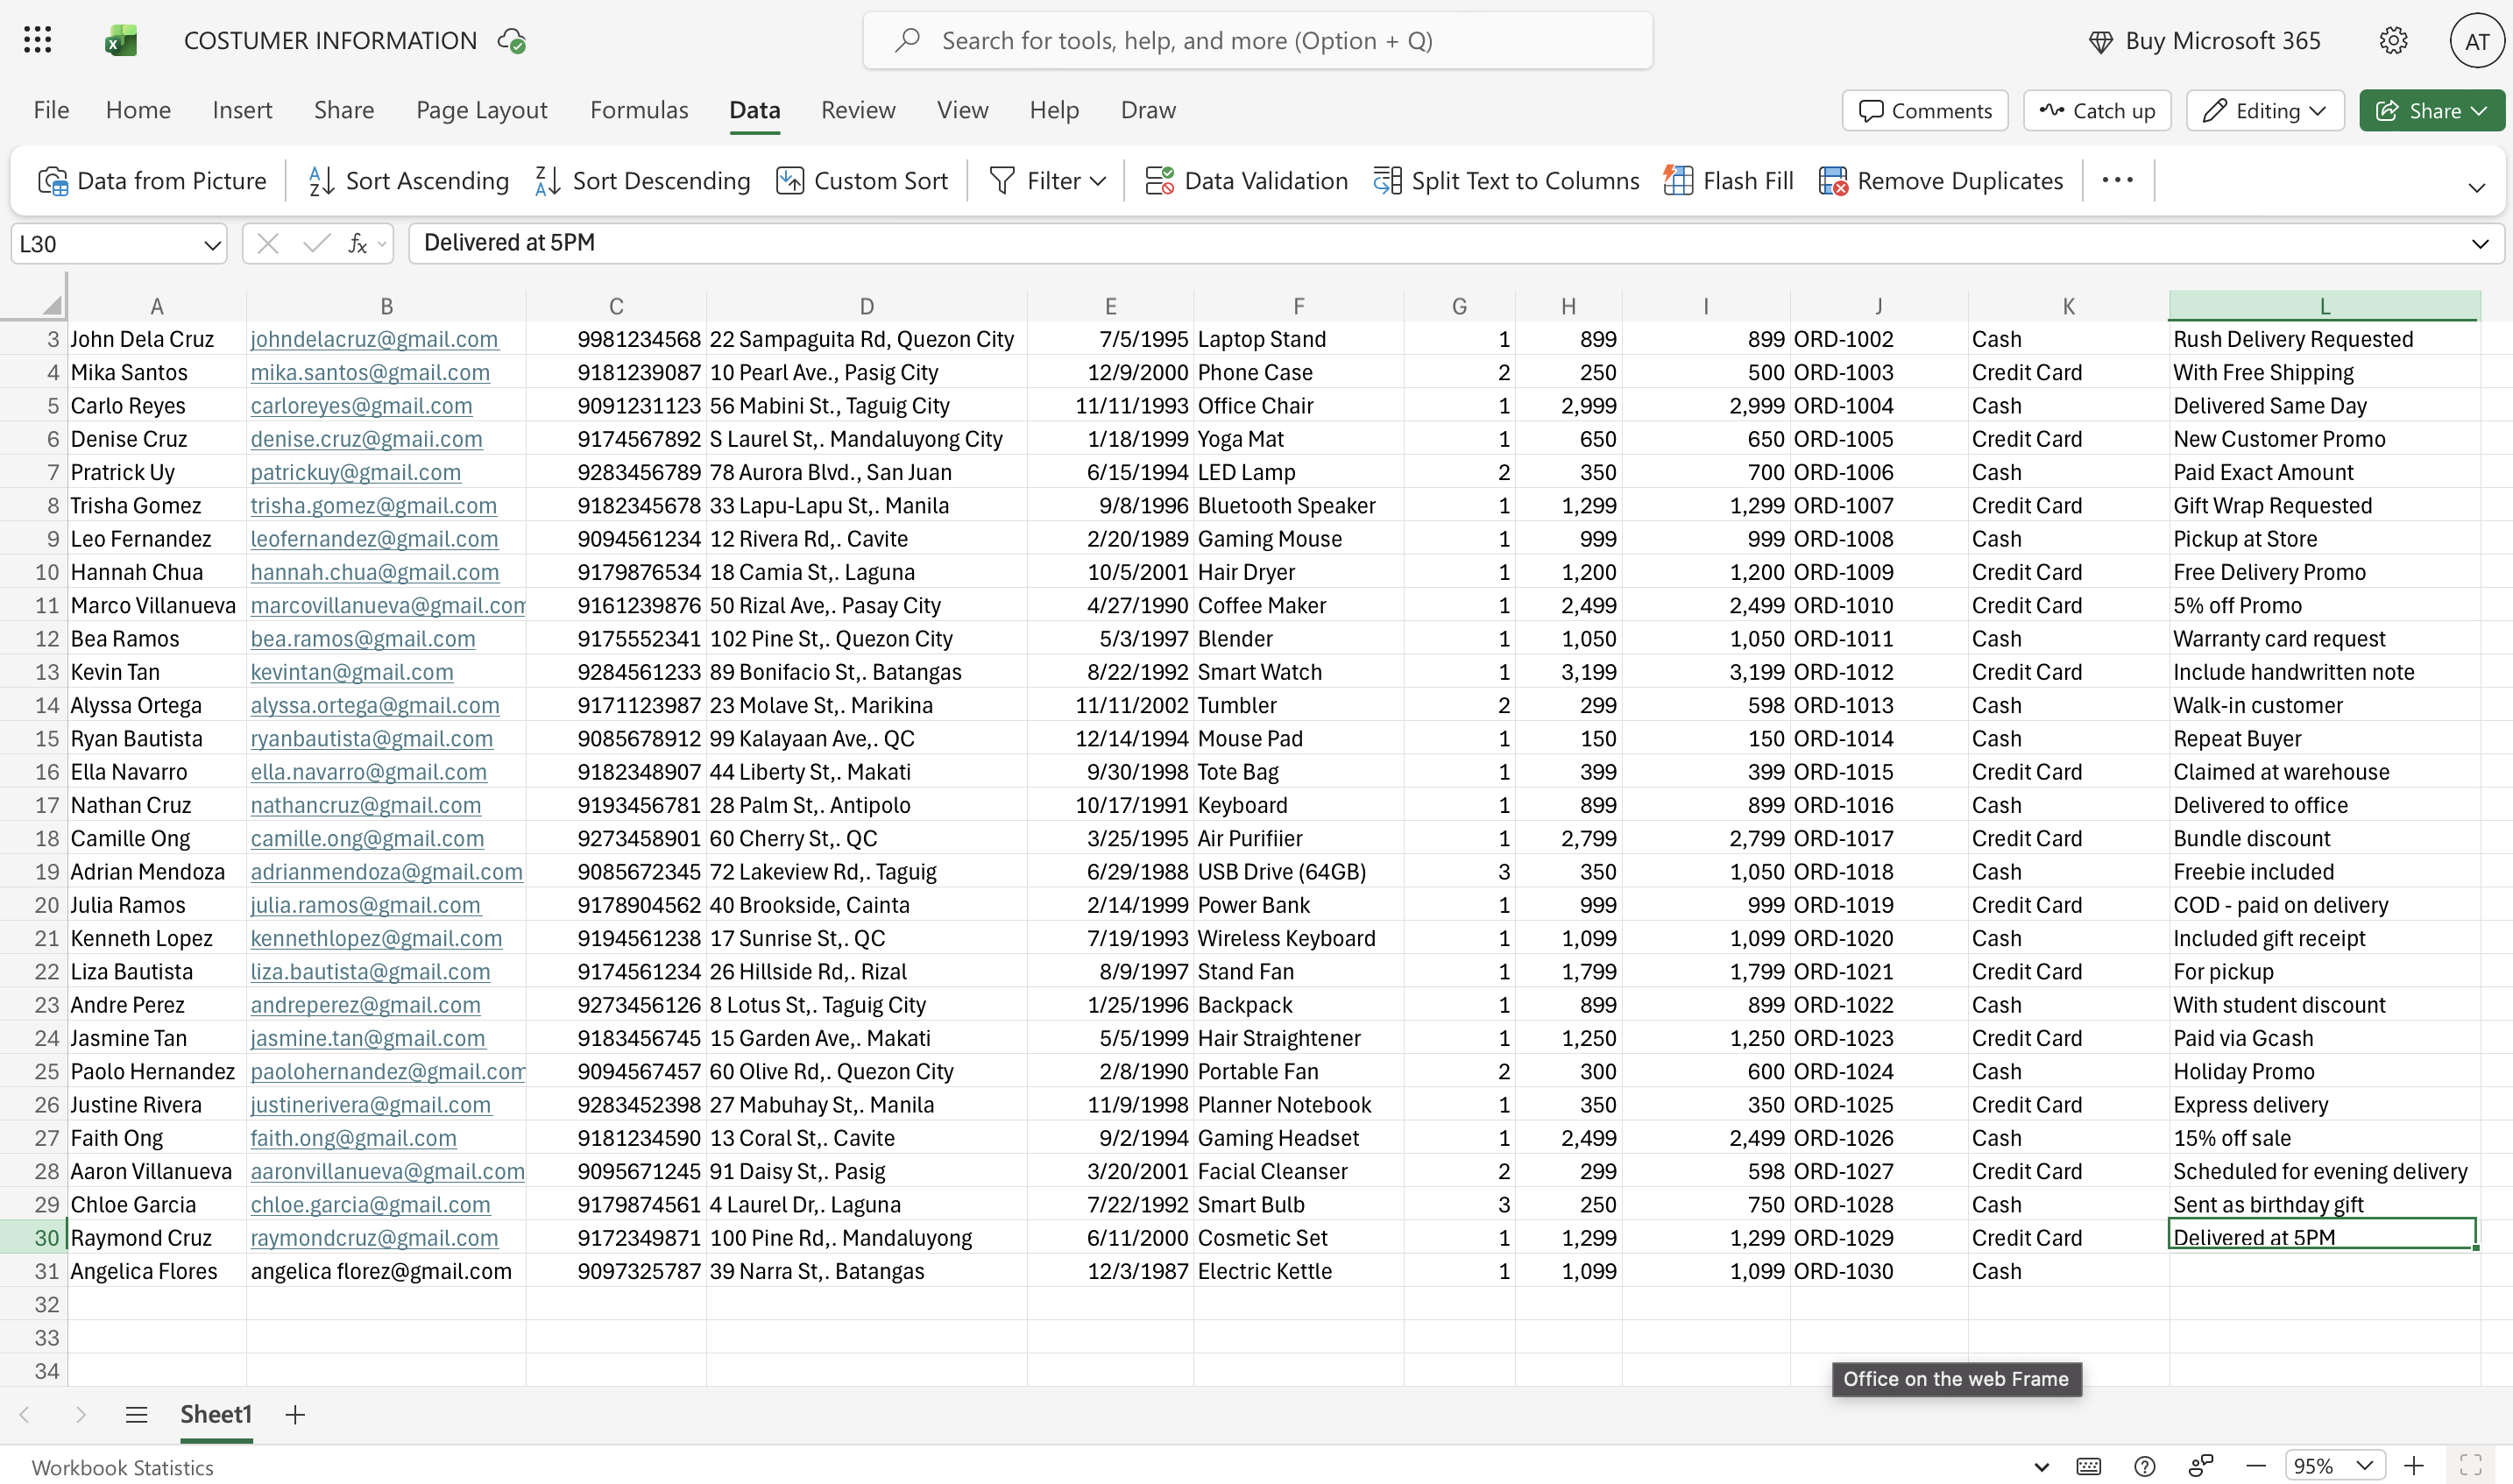Switch to the Formulas tab
The image size is (2513, 1484).
[639, 110]
